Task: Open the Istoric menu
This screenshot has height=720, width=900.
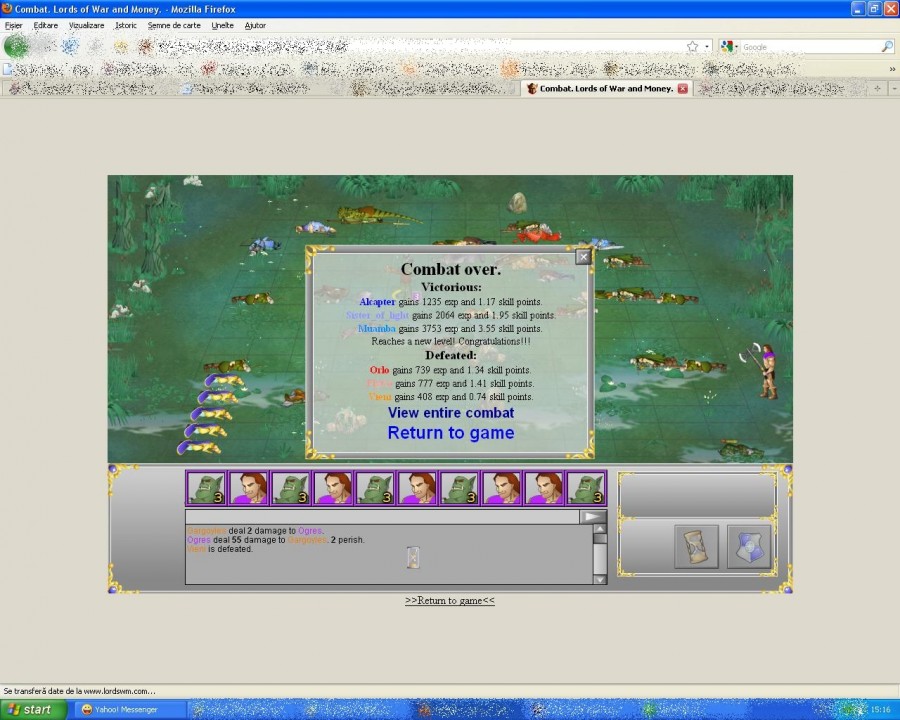Action: [125, 25]
